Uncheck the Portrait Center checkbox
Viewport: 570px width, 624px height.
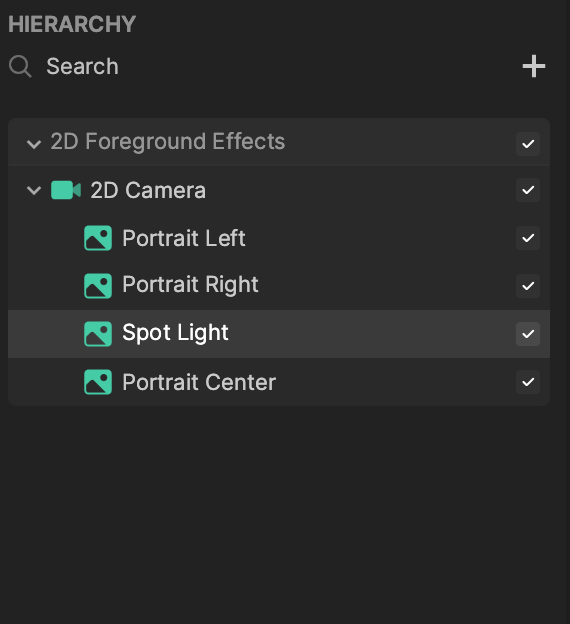pos(528,382)
